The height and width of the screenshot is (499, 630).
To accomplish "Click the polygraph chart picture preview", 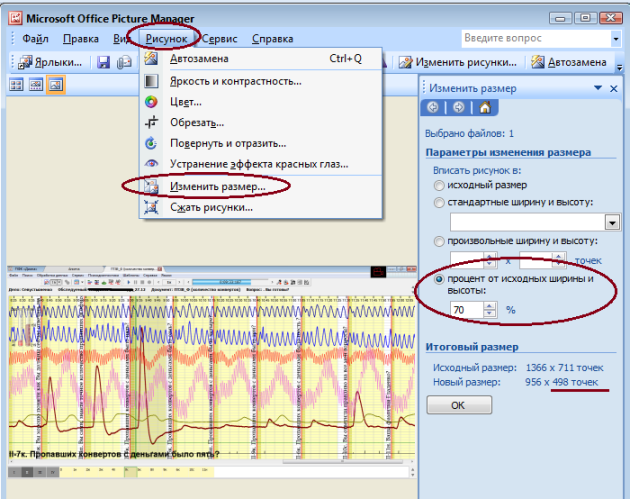I will pyautogui.click(x=212, y=372).
